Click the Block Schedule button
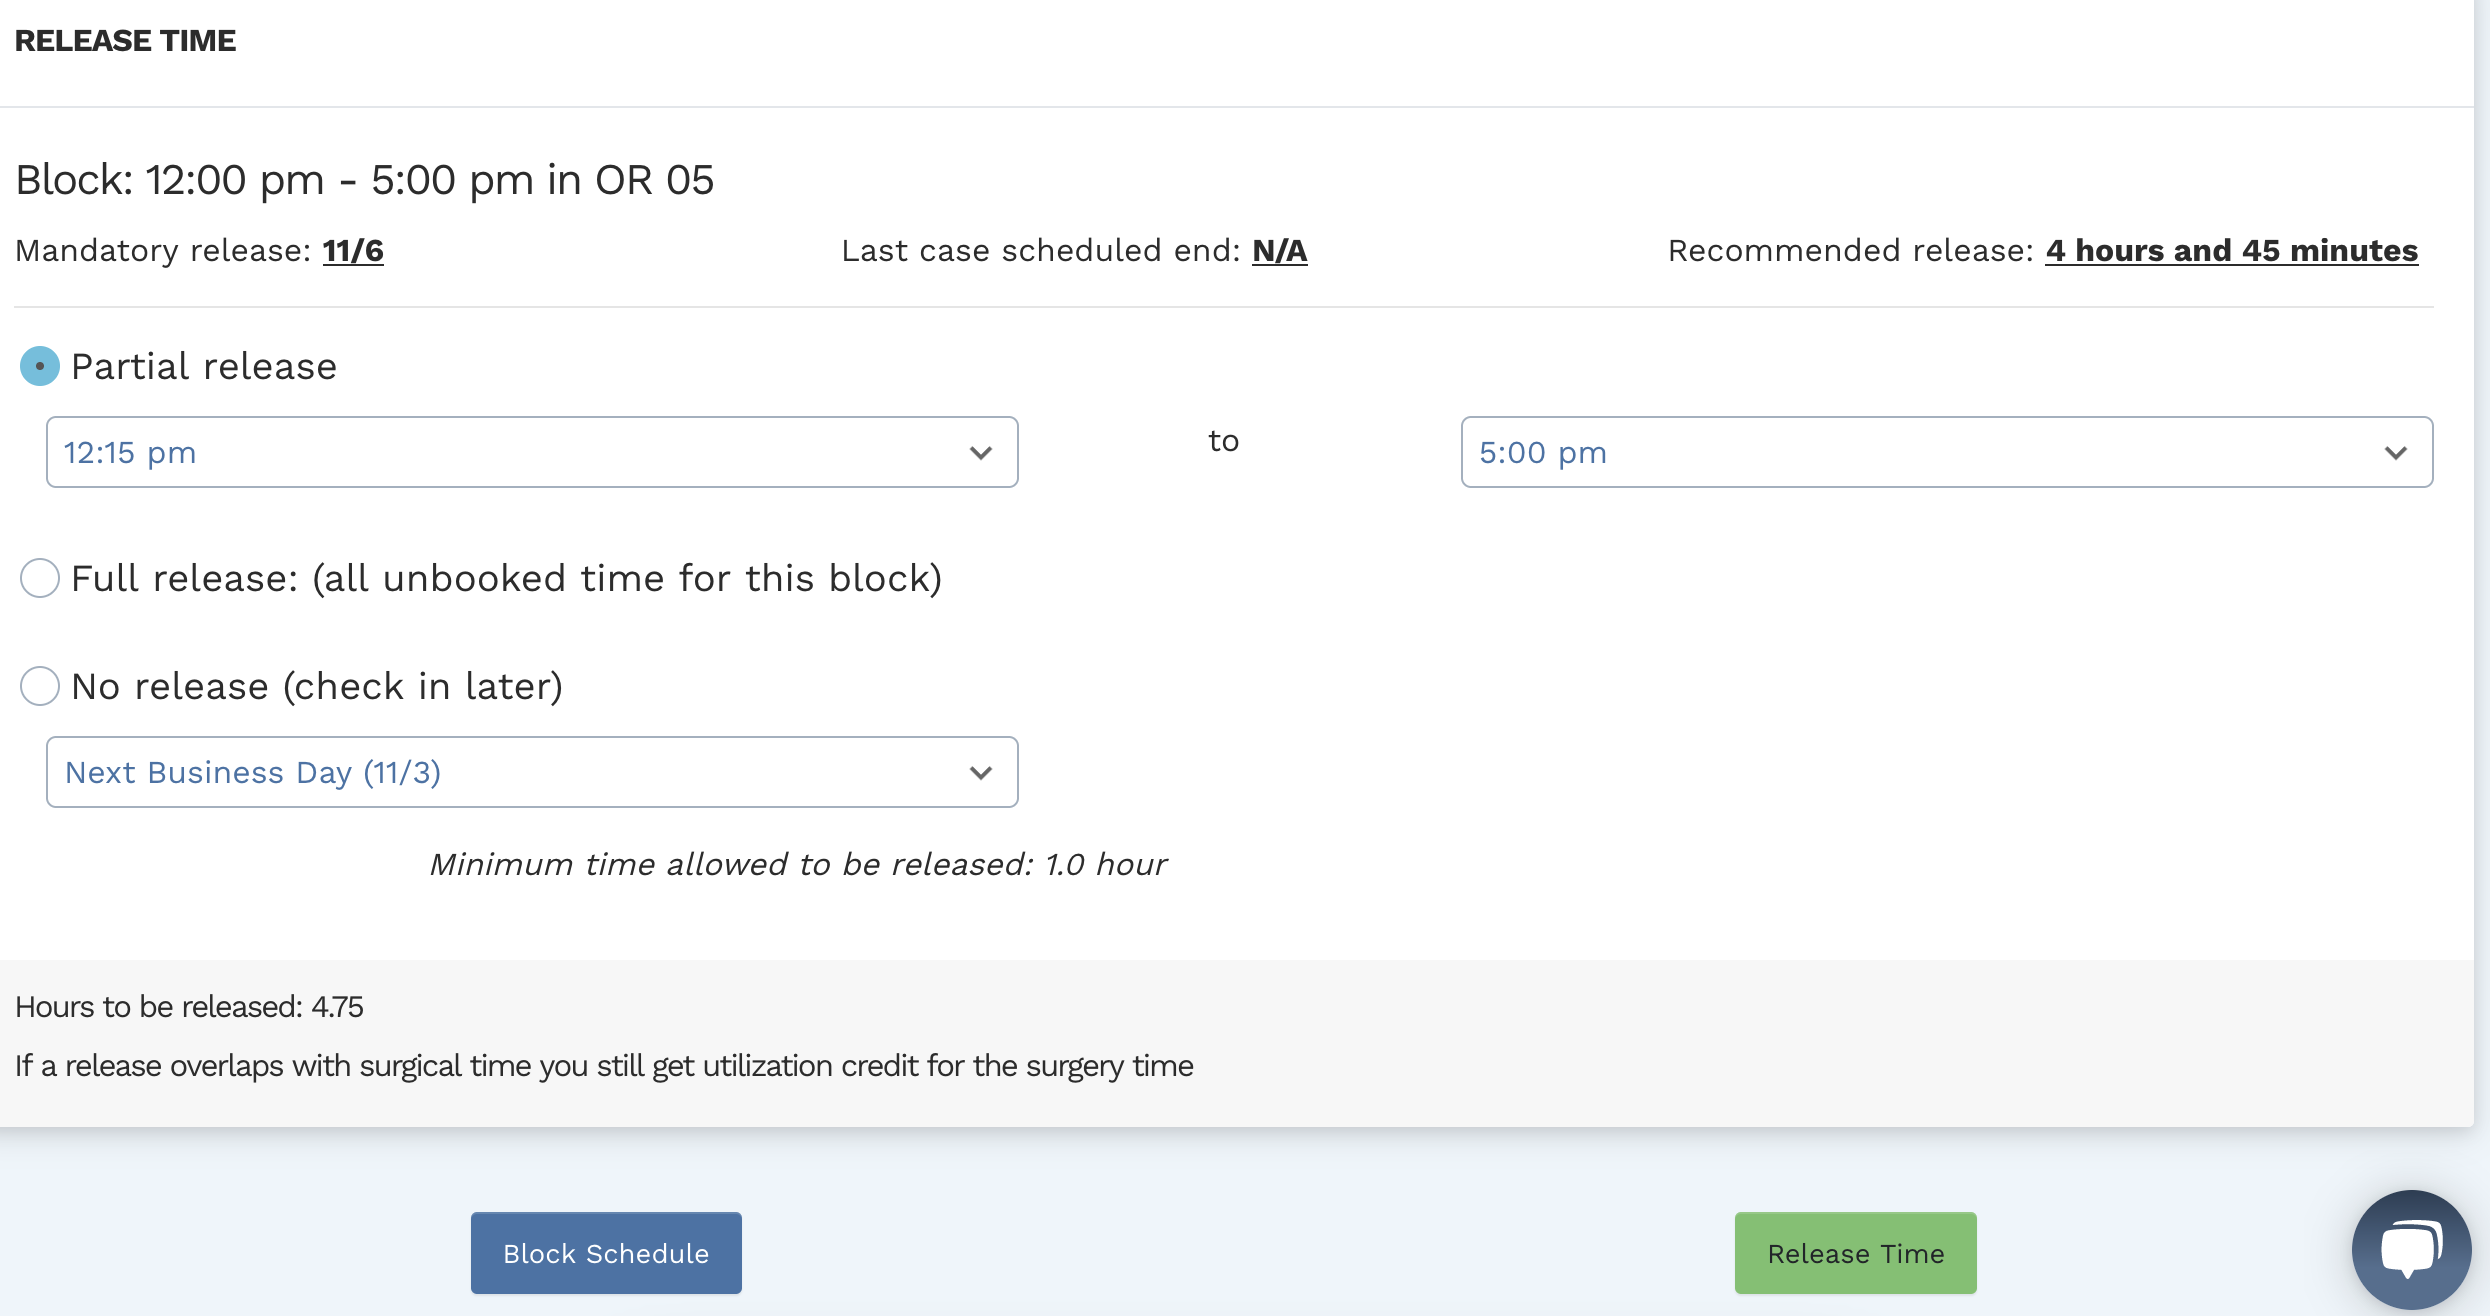The width and height of the screenshot is (2490, 1316). [x=606, y=1253]
